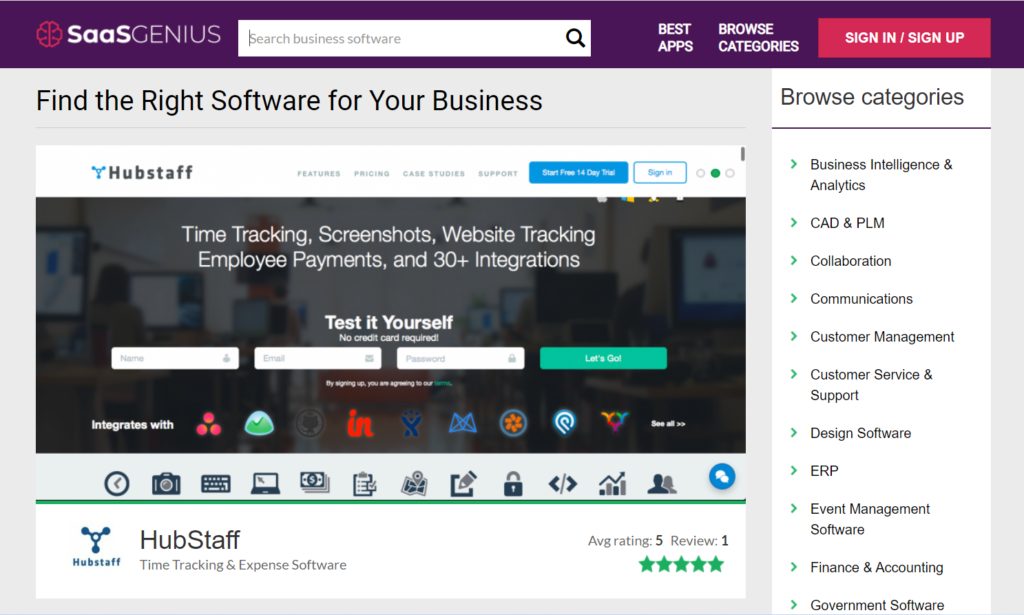Image resolution: width=1024 pixels, height=615 pixels.
Task: Click the GitHub integration icon
Action: (310, 424)
